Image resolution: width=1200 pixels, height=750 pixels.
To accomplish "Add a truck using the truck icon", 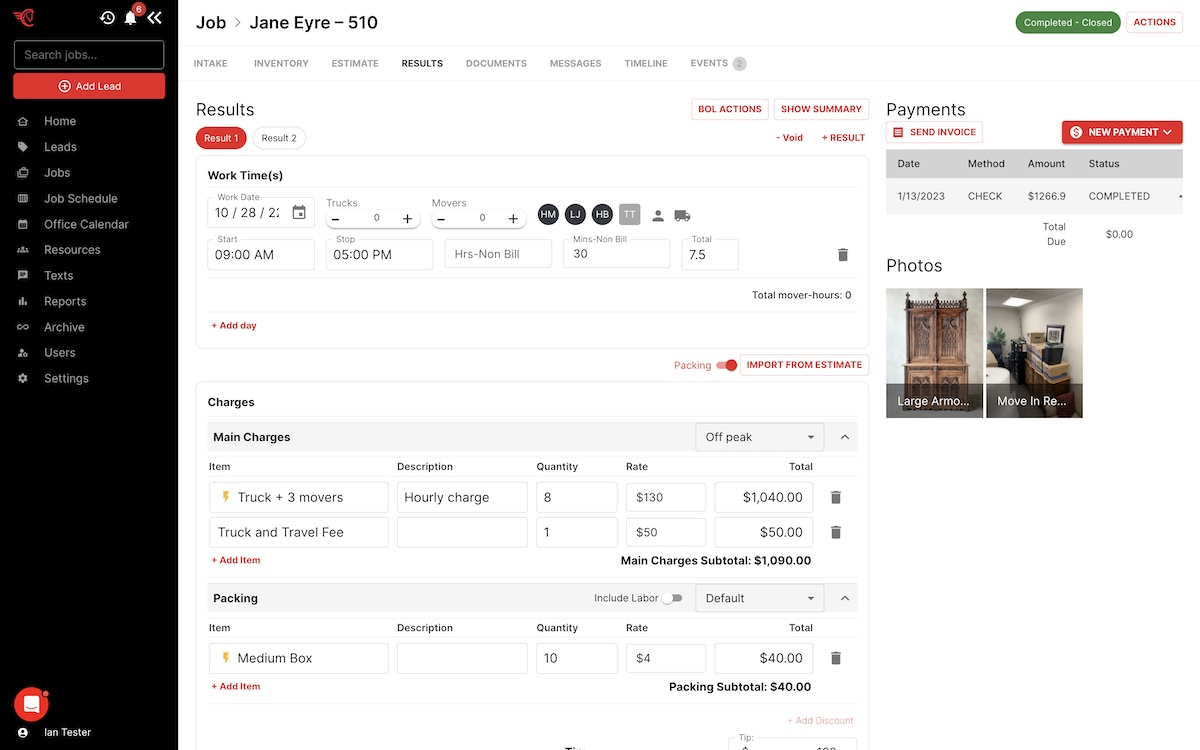I will (683, 214).
